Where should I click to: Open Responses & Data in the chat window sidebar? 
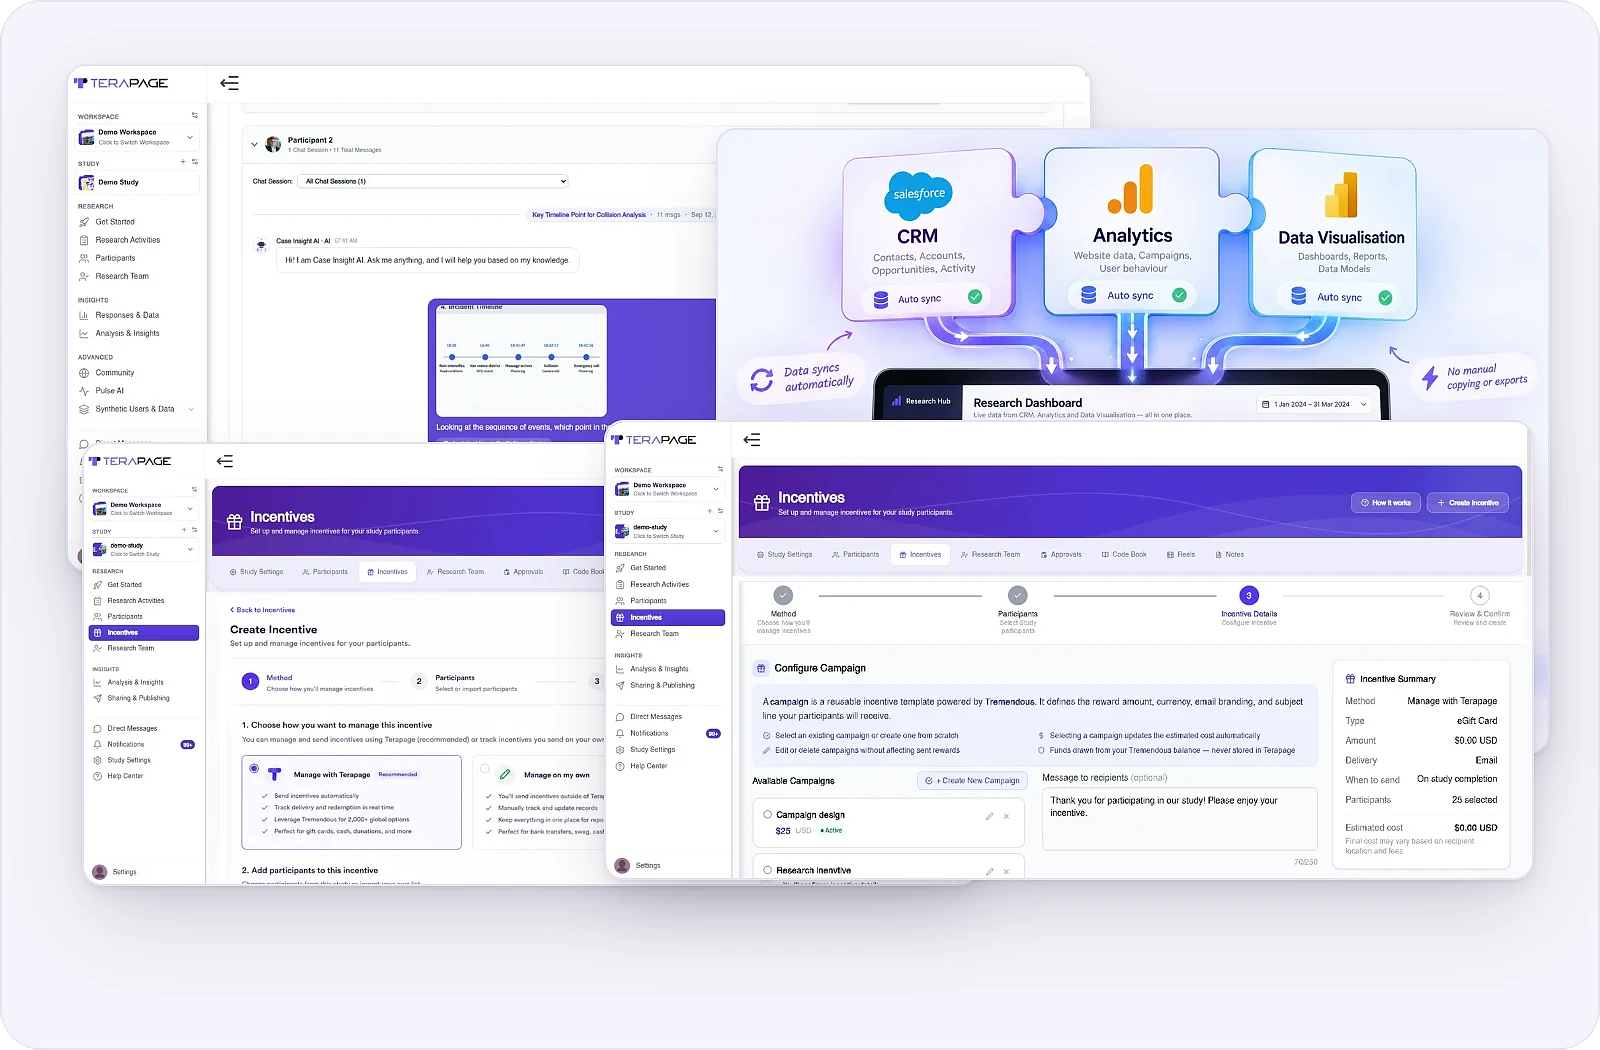tap(126, 315)
